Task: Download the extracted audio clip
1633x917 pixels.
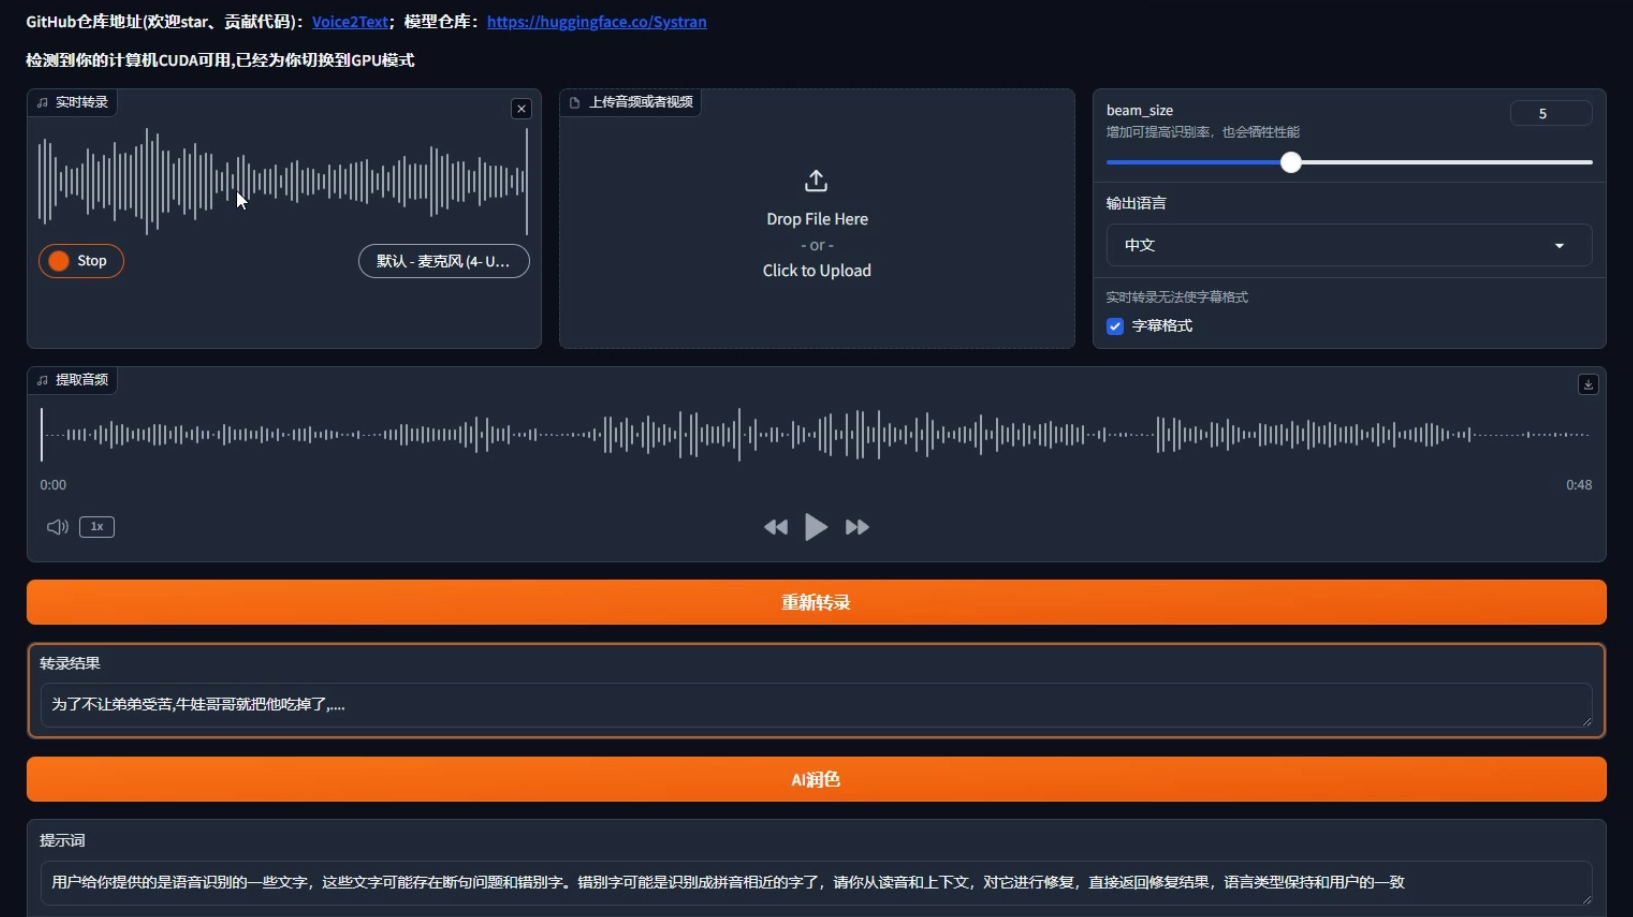Action: click(1588, 384)
